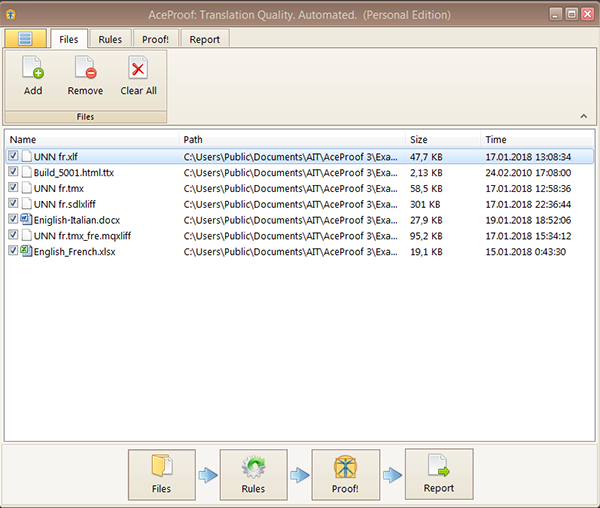Select file name English_French.xlsx
Screen dimensions: 600x508
(74, 252)
